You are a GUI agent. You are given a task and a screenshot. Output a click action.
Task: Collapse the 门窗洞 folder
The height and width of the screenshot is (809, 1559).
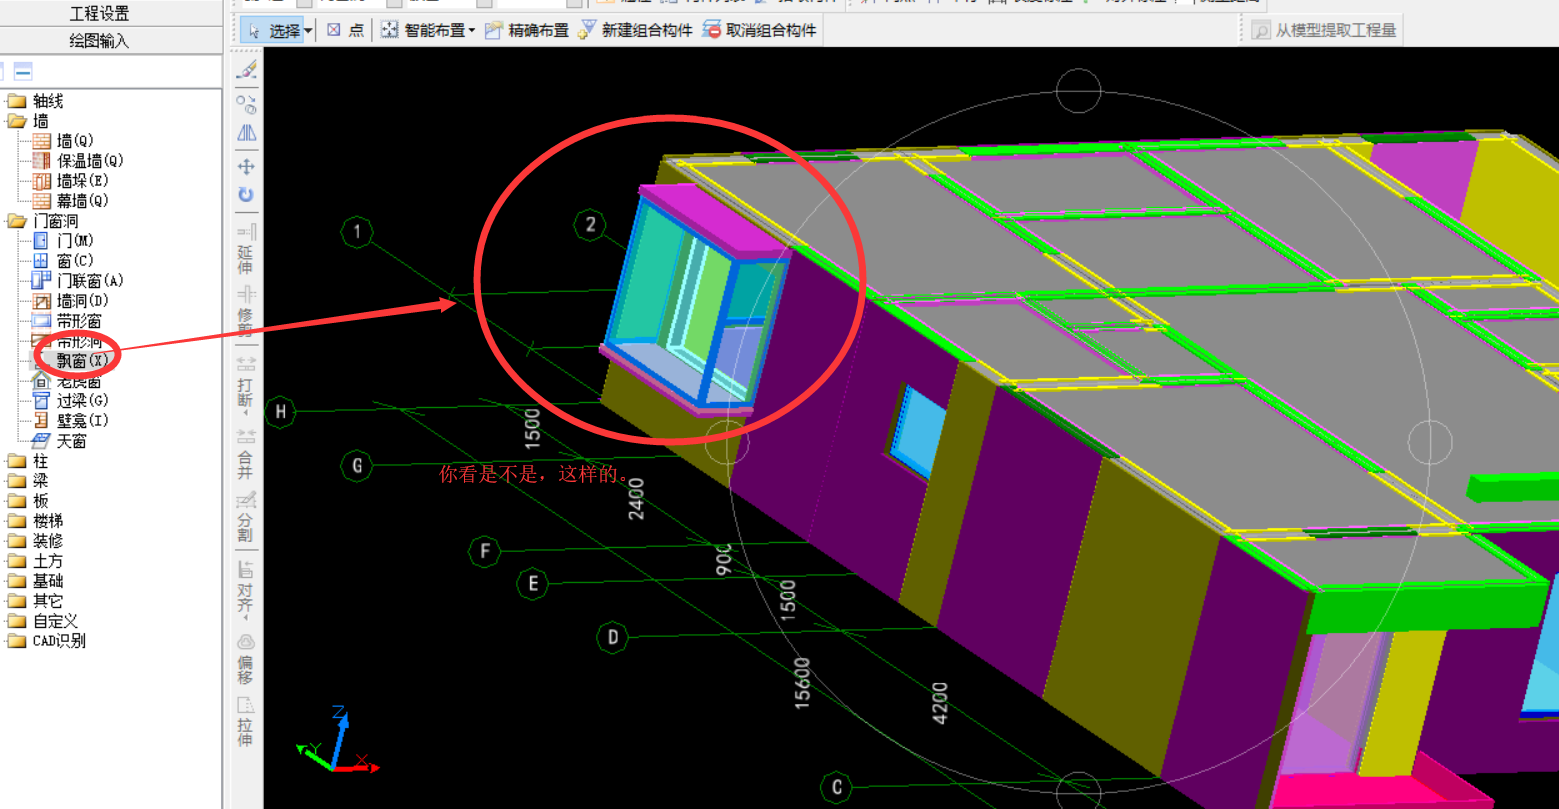(16, 221)
